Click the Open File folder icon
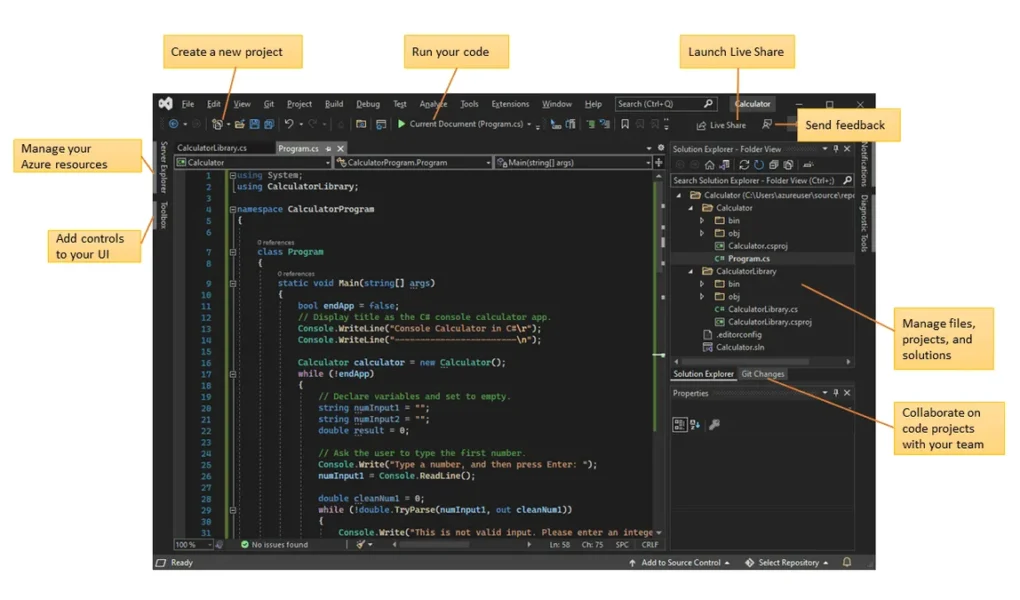Viewport: 1020px width, 600px height. pyautogui.click(x=240, y=124)
